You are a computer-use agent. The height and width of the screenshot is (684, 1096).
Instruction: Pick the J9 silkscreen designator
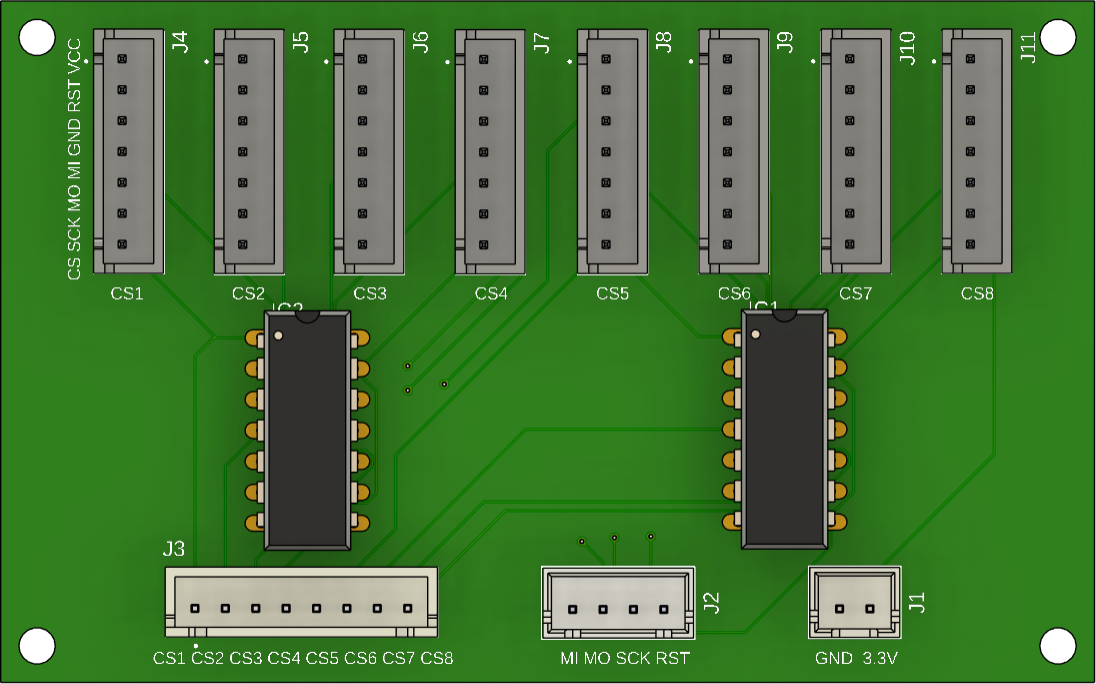tap(785, 42)
